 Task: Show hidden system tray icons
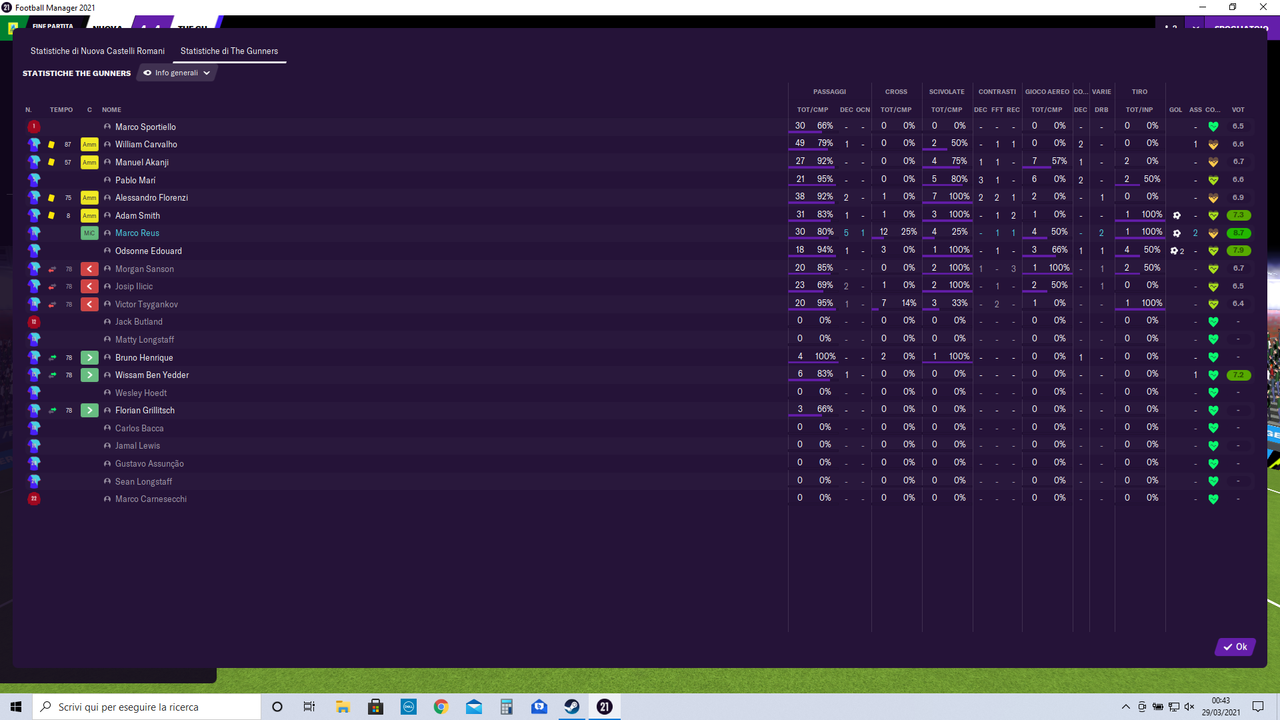click(x=1126, y=707)
